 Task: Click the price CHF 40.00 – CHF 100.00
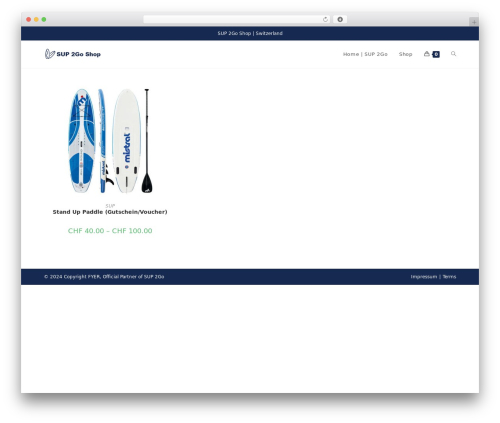(x=110, y=231)
